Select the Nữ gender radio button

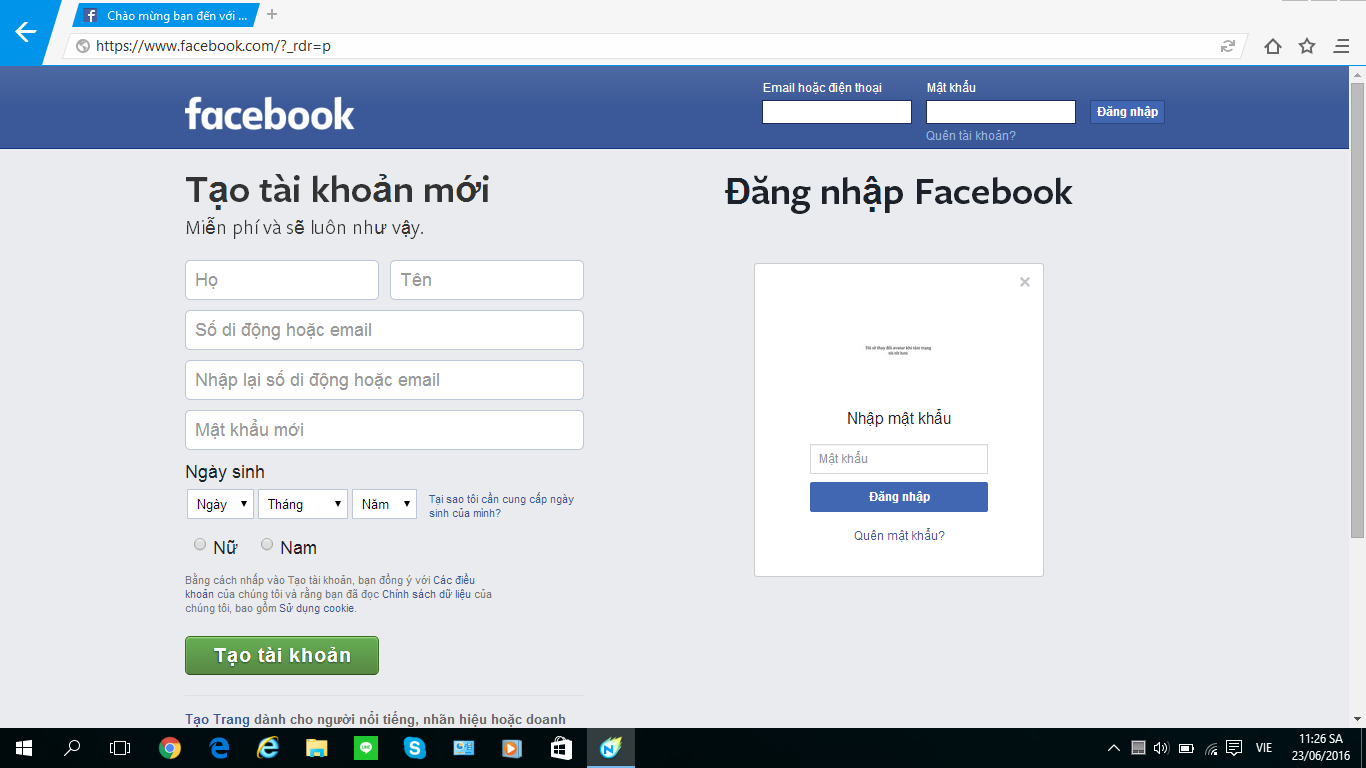click(200, 545)
